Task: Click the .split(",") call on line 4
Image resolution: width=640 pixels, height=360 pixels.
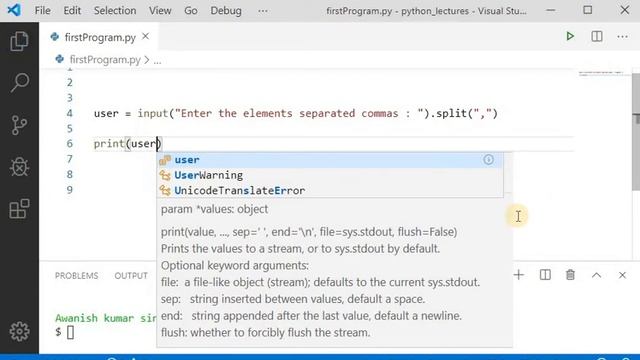Action: (x=464, y=113)
